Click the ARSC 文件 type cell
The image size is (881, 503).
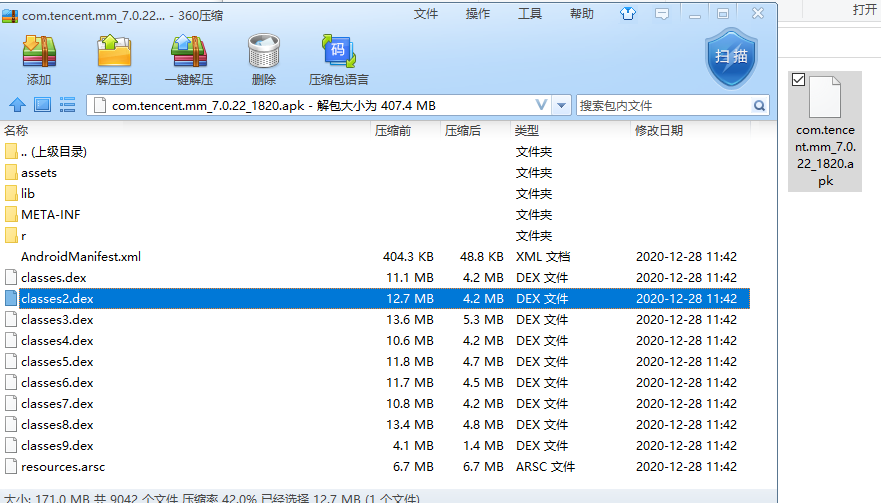pyautogui.click(x=545, y=466)
